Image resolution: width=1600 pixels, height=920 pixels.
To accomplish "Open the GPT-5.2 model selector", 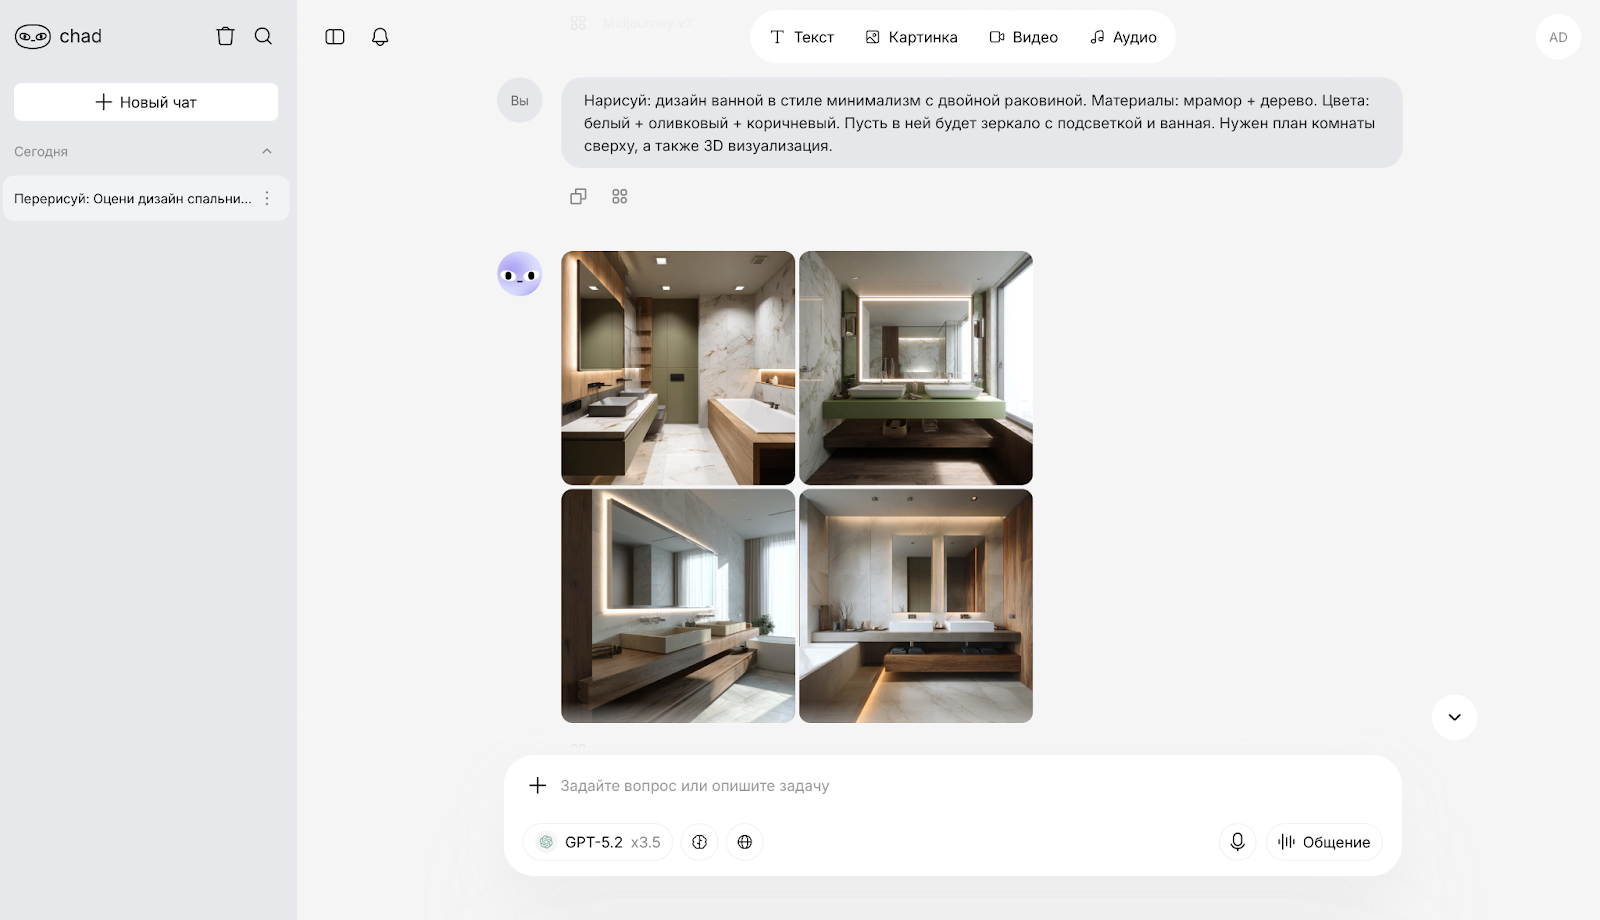I will tap(597, 842).
